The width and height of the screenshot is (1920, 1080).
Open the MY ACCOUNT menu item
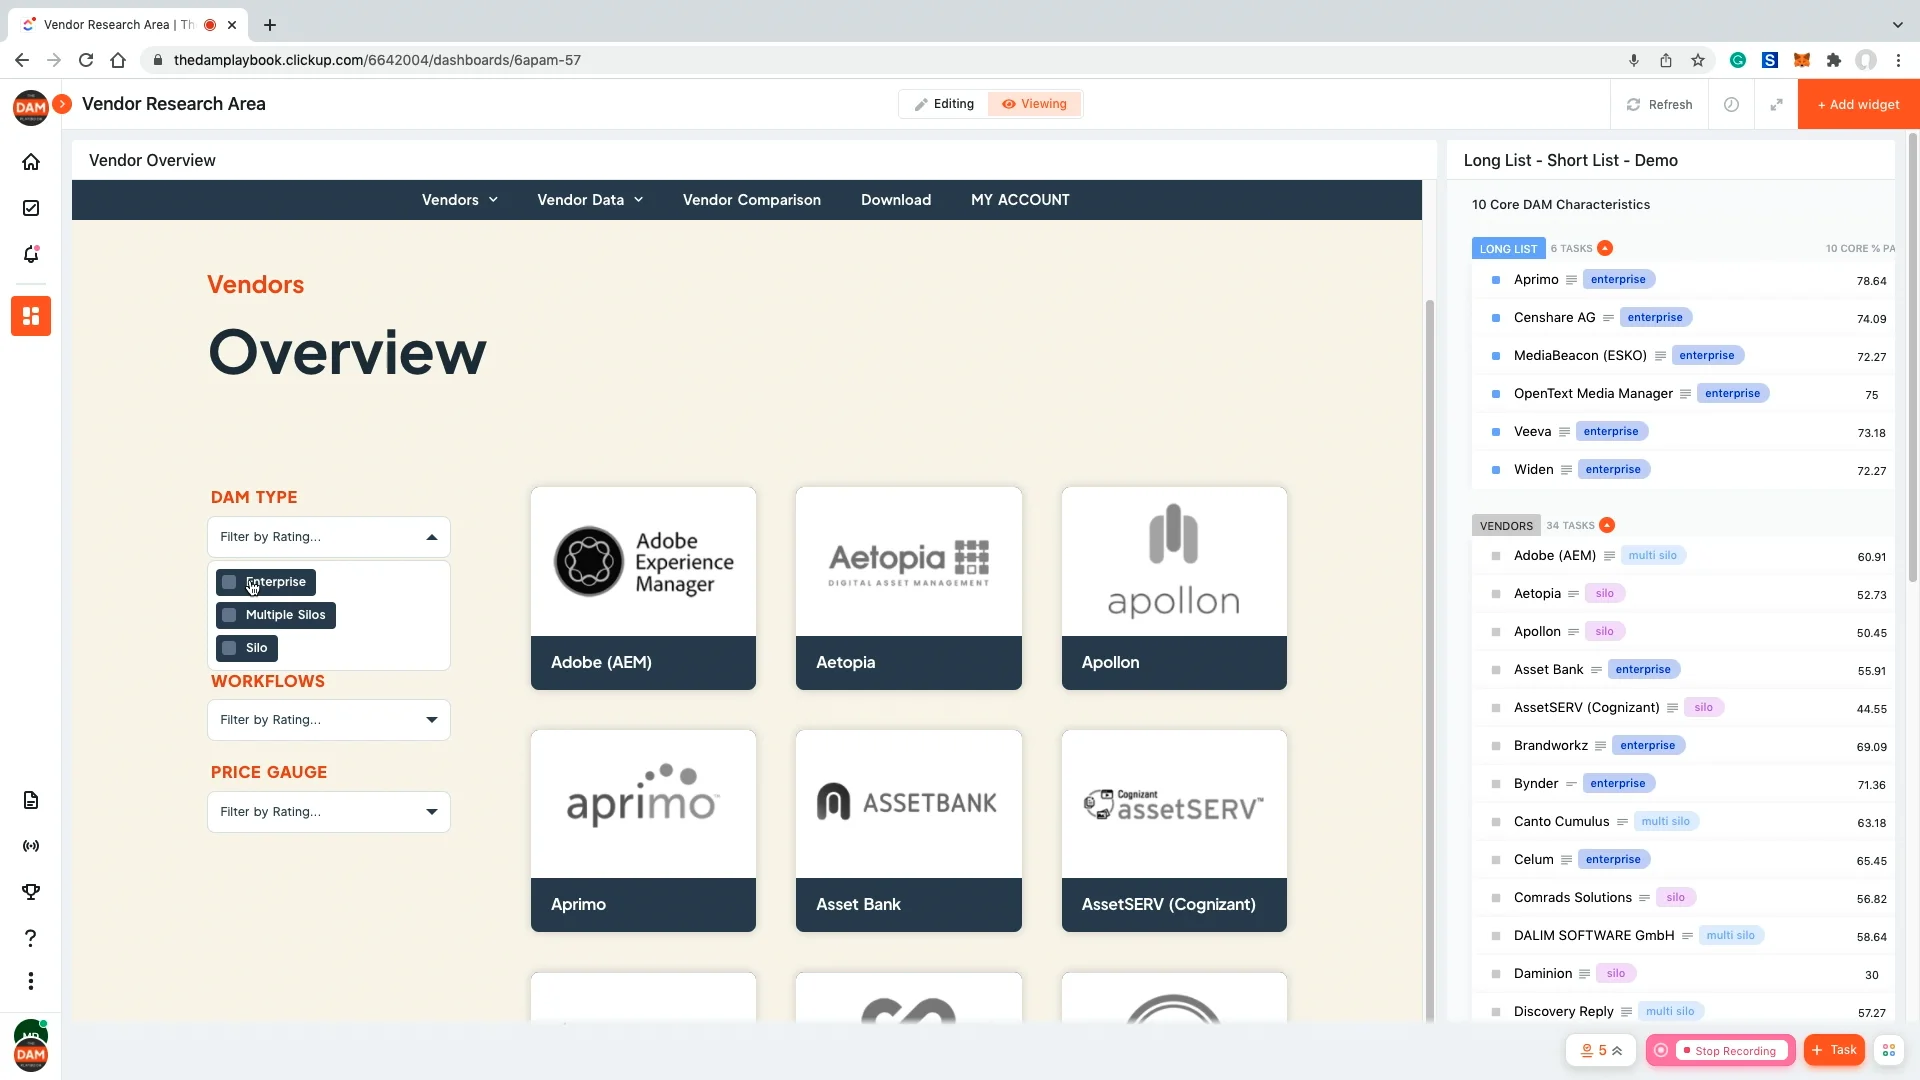pyautogui.click(x=1020, y=199)
